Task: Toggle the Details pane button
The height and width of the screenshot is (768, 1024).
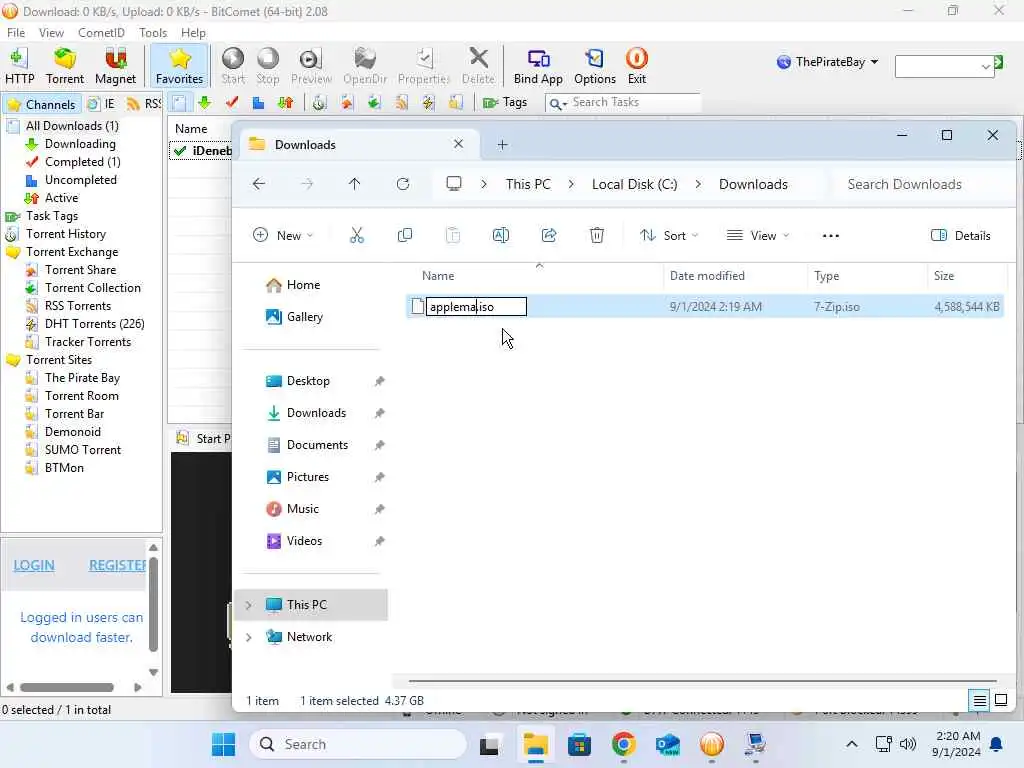Action: pyautogui.click(x=961, y=236)
